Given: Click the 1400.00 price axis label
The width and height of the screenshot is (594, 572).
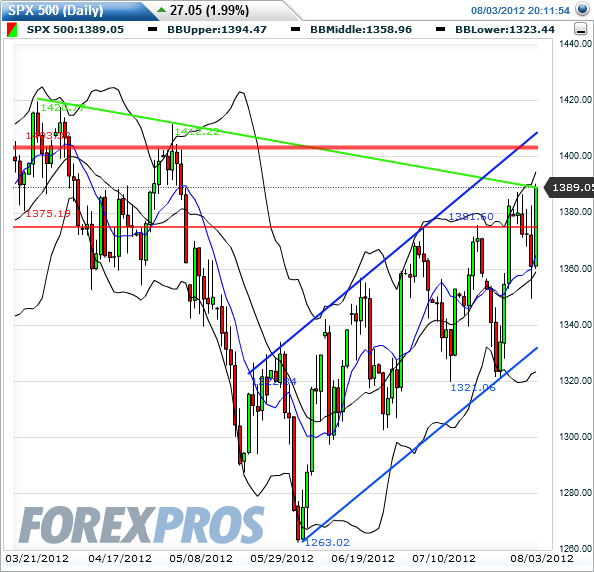Looking at the screenshot, I should (575, 155).
